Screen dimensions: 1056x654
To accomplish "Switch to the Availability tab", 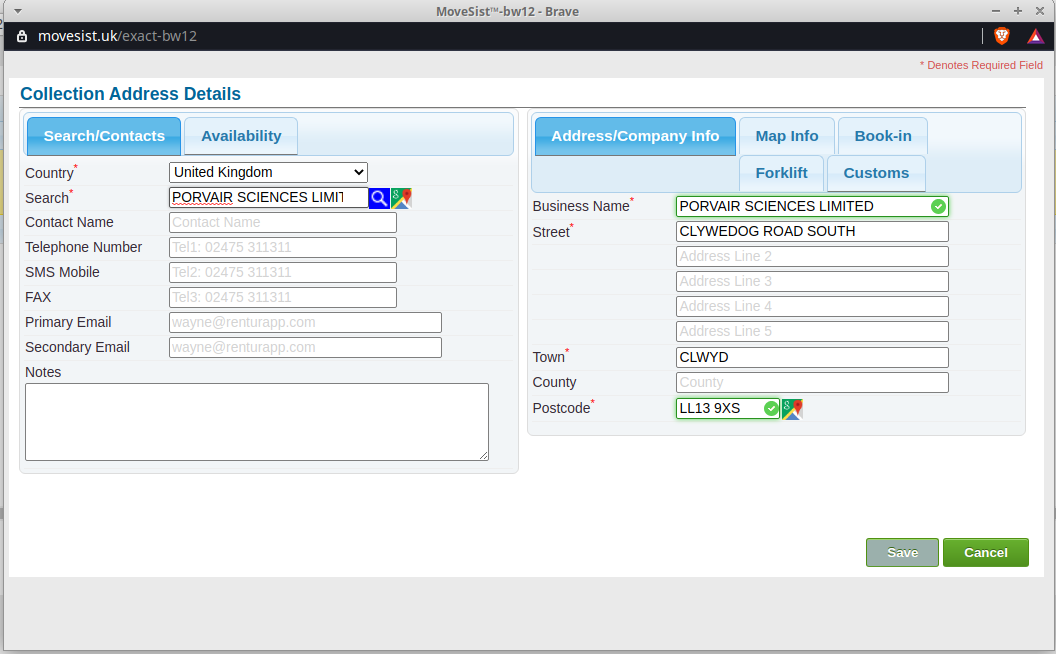I will pyautogui.click(x=241, y=136).
